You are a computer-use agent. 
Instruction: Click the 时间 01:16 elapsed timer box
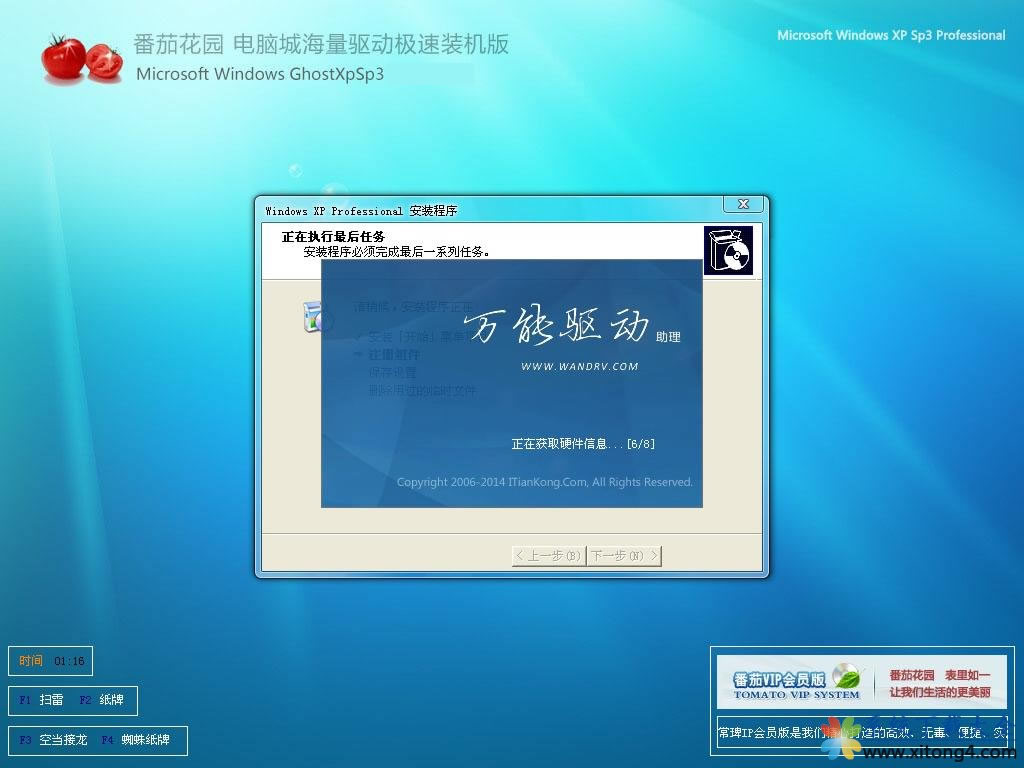pyautogui.click(x=51, y=661)
